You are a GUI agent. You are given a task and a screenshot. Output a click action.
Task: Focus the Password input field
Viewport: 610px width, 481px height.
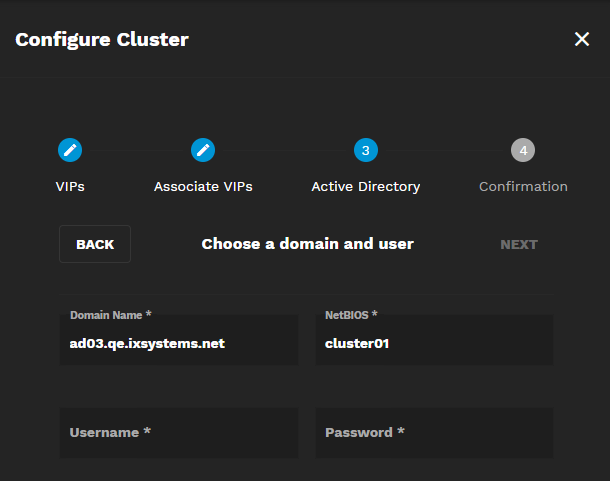[434, 433]
